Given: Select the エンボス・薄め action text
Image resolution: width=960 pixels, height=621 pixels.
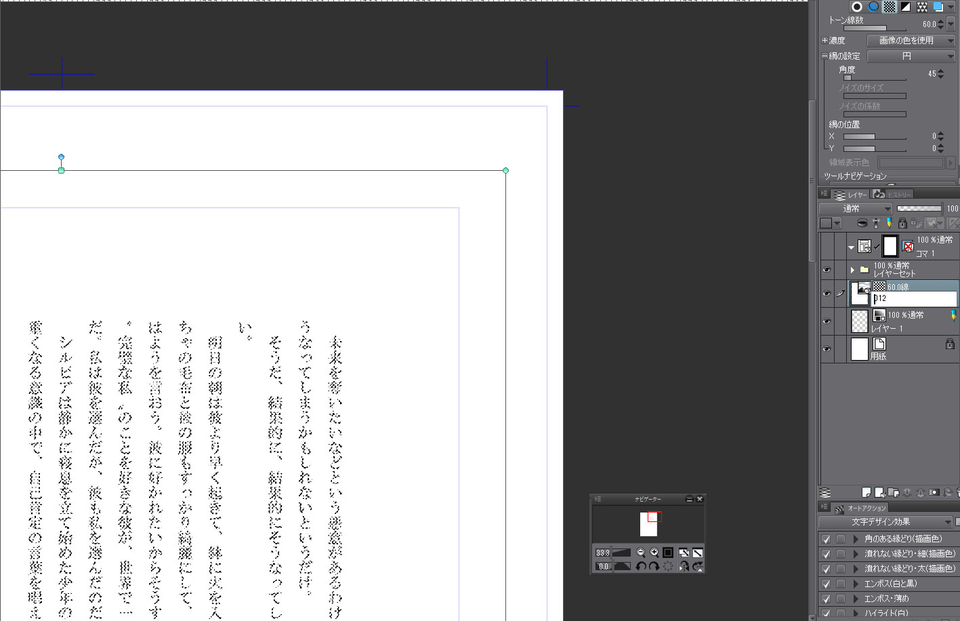Looking at the screenshot, I should [x=887, y=598].
